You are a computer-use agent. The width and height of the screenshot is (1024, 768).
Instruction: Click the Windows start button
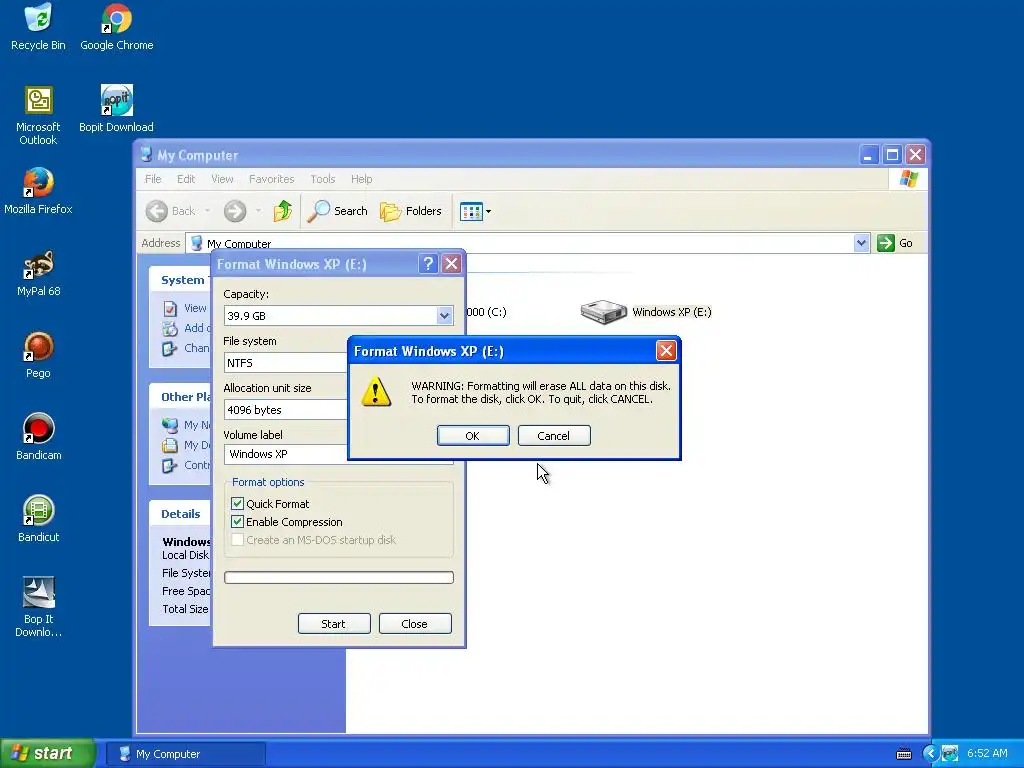click(x=48, y=754)
